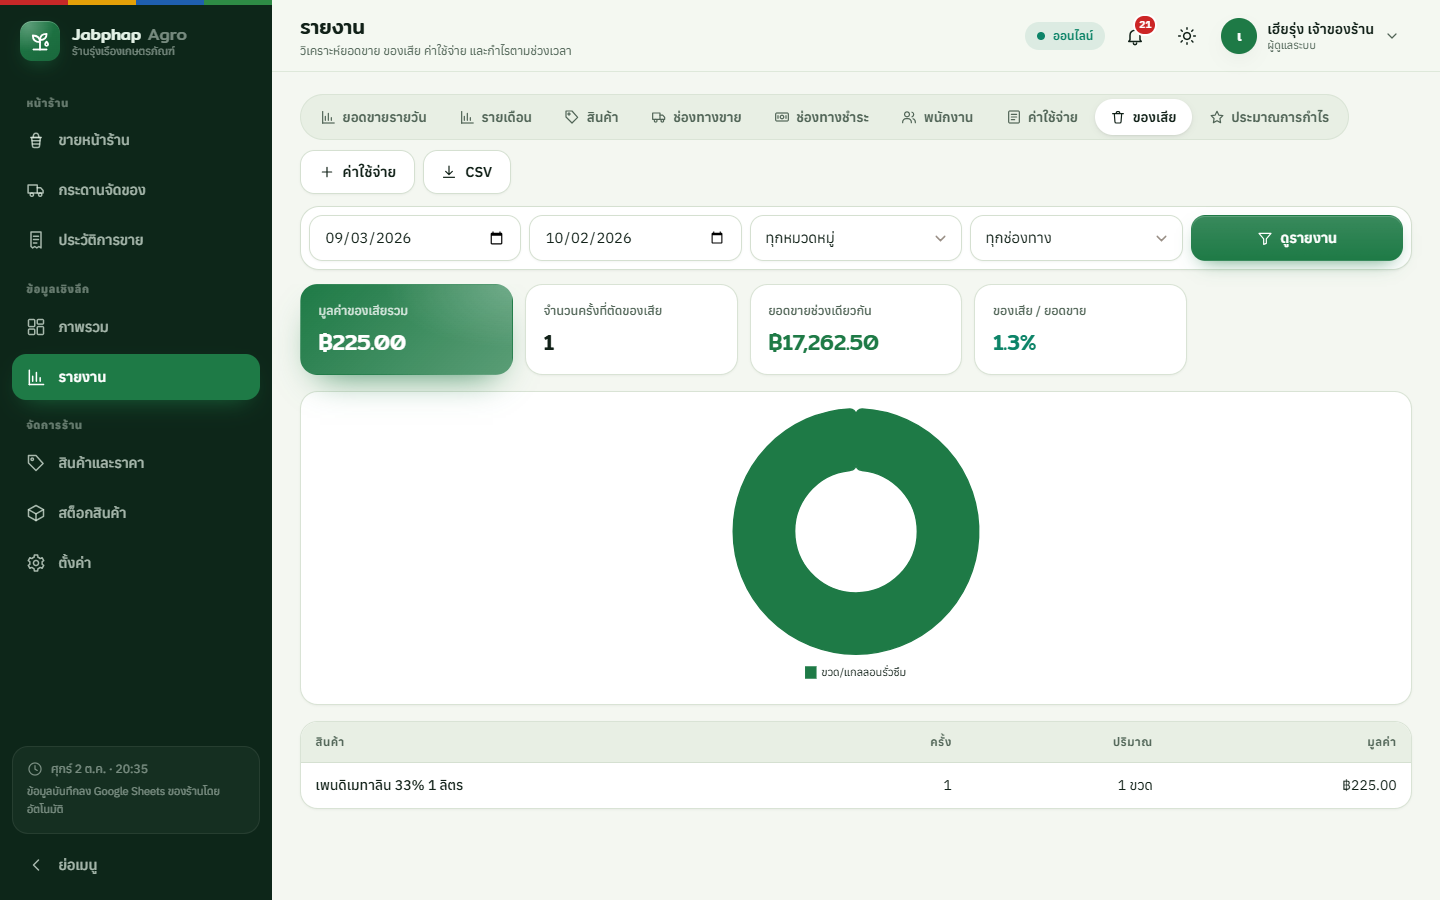This screenshot has width=1440, height=900.
Task: Open calendar picker on 09/03/2026 date field
Action: (496, 238)
